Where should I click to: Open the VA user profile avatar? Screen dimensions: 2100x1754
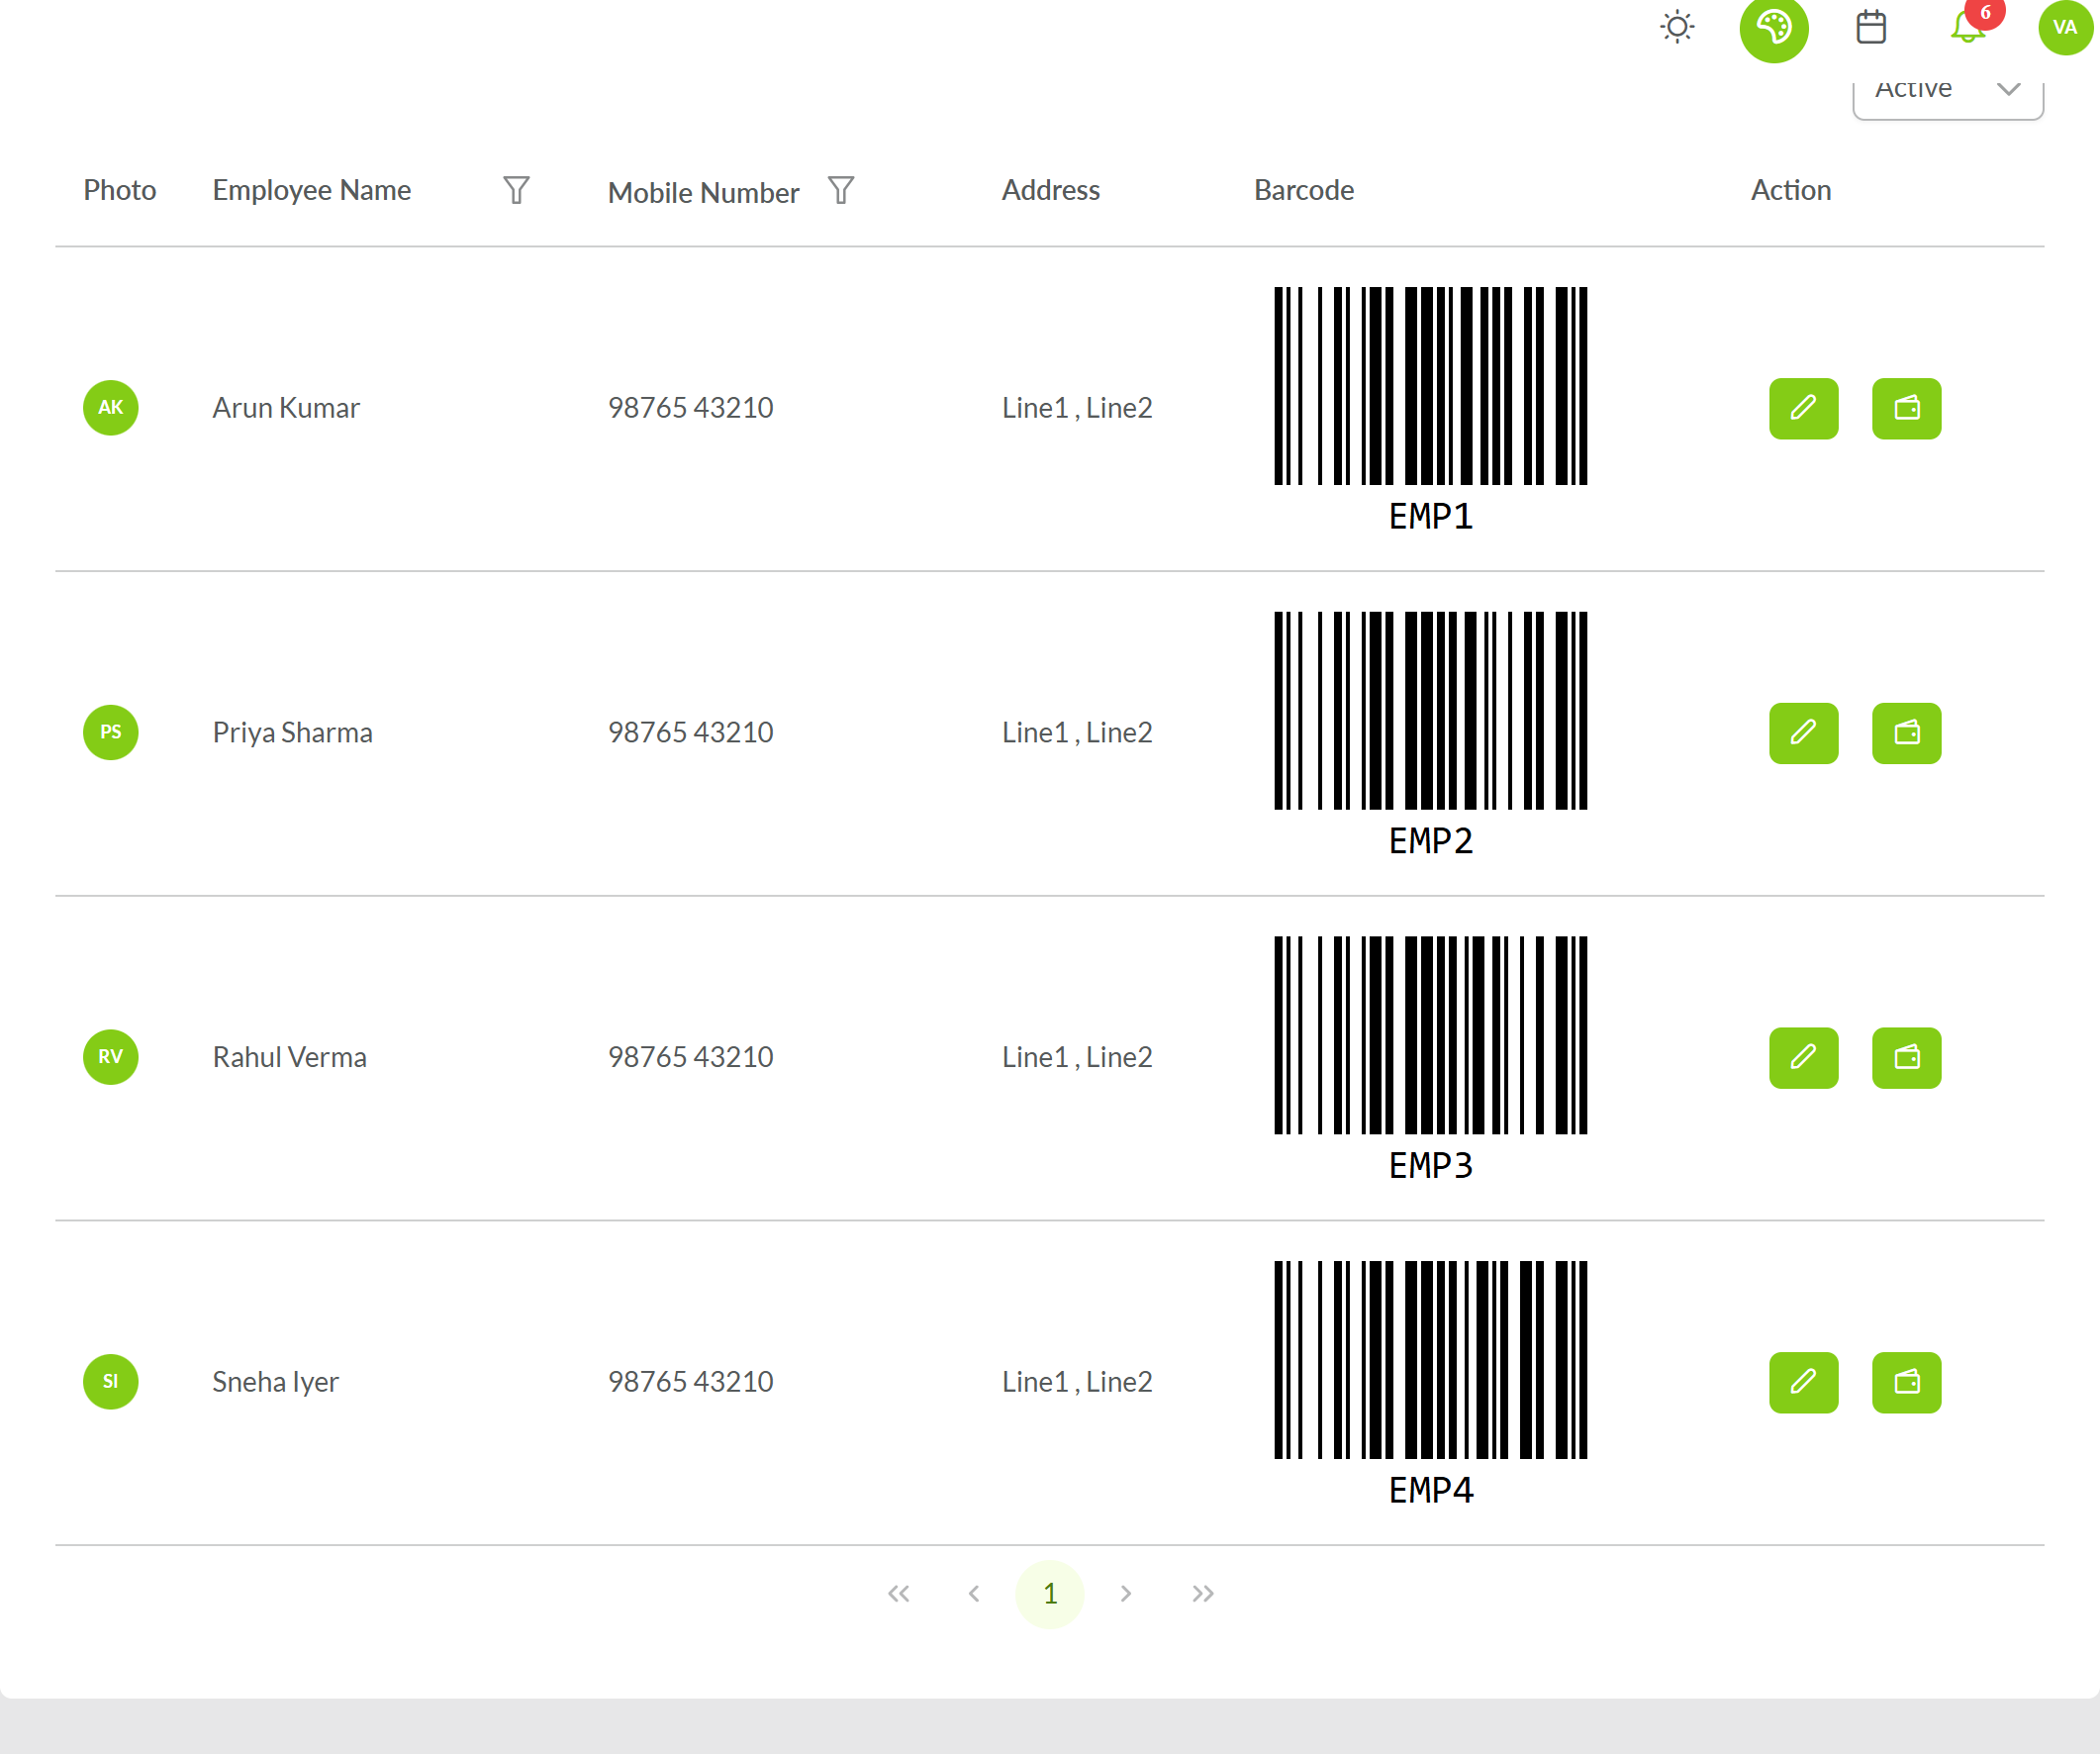click(x=2065, y=28)
